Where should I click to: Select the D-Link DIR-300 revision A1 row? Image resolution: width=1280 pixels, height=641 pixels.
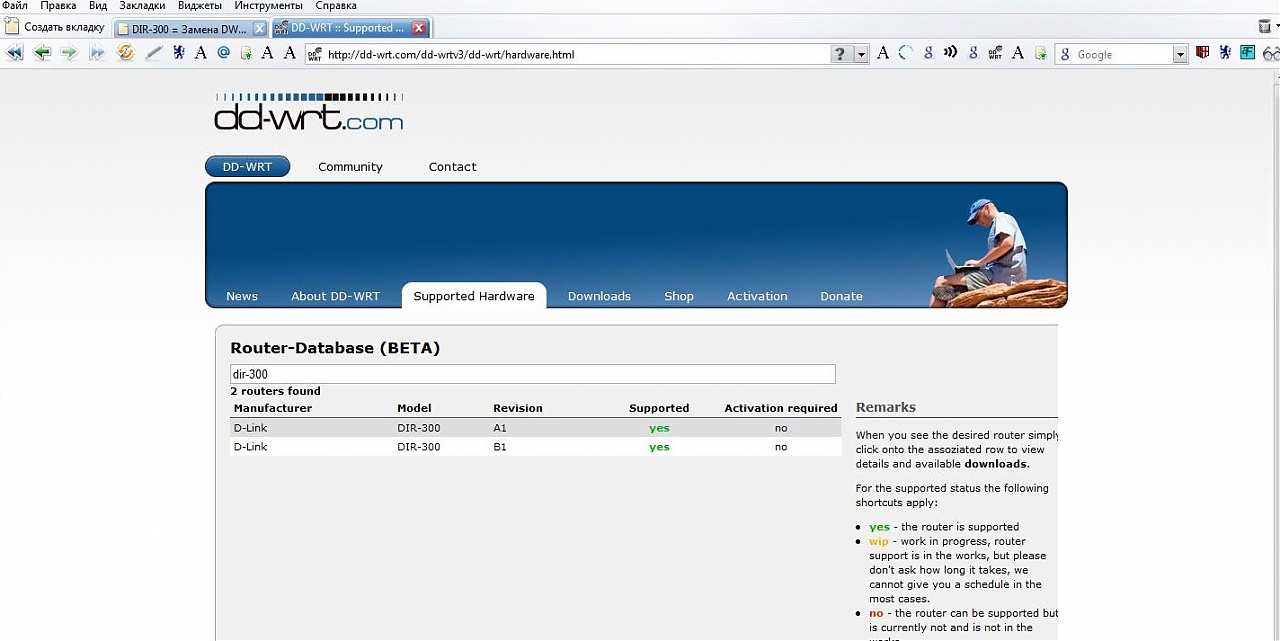tap(535, 428)
